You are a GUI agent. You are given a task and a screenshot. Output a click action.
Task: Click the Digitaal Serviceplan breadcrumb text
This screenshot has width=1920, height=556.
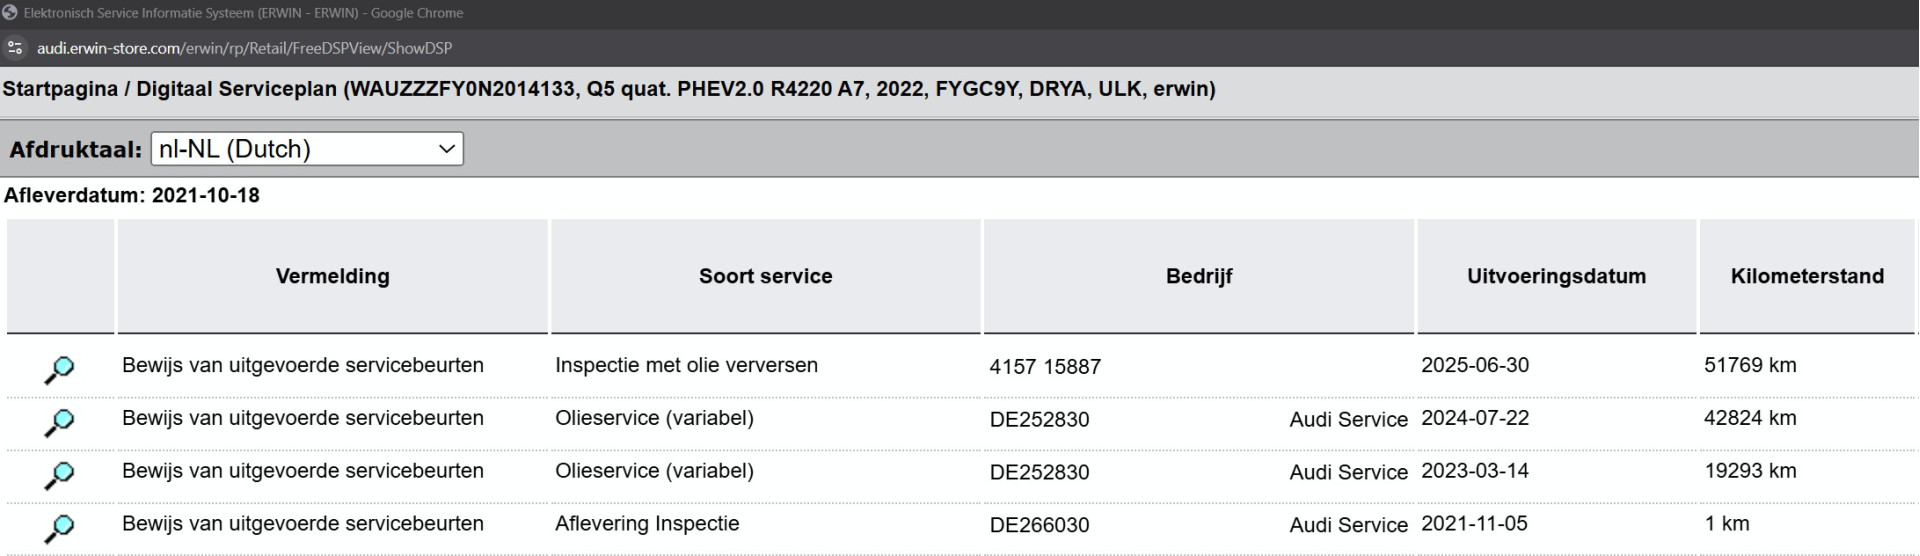(x=237, y=89)
